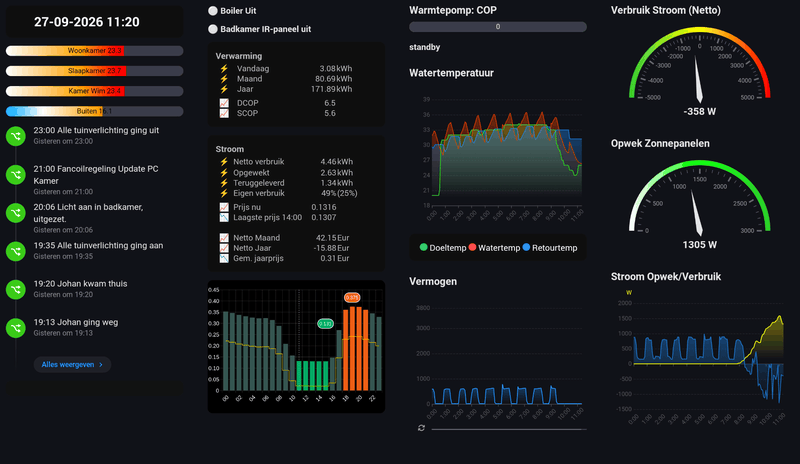
Task: Click the lightning icon beside Opgewekt
Action: pos(224,173)
